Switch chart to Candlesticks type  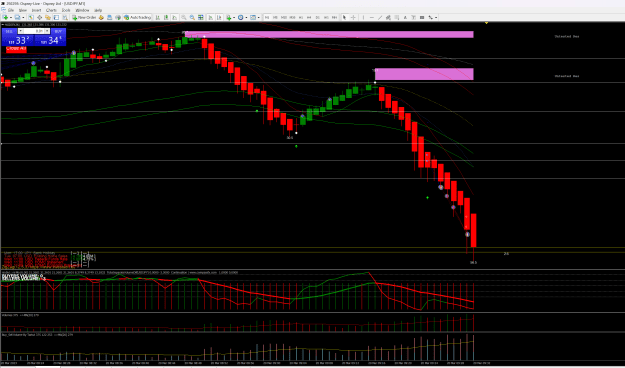point(166,18)
